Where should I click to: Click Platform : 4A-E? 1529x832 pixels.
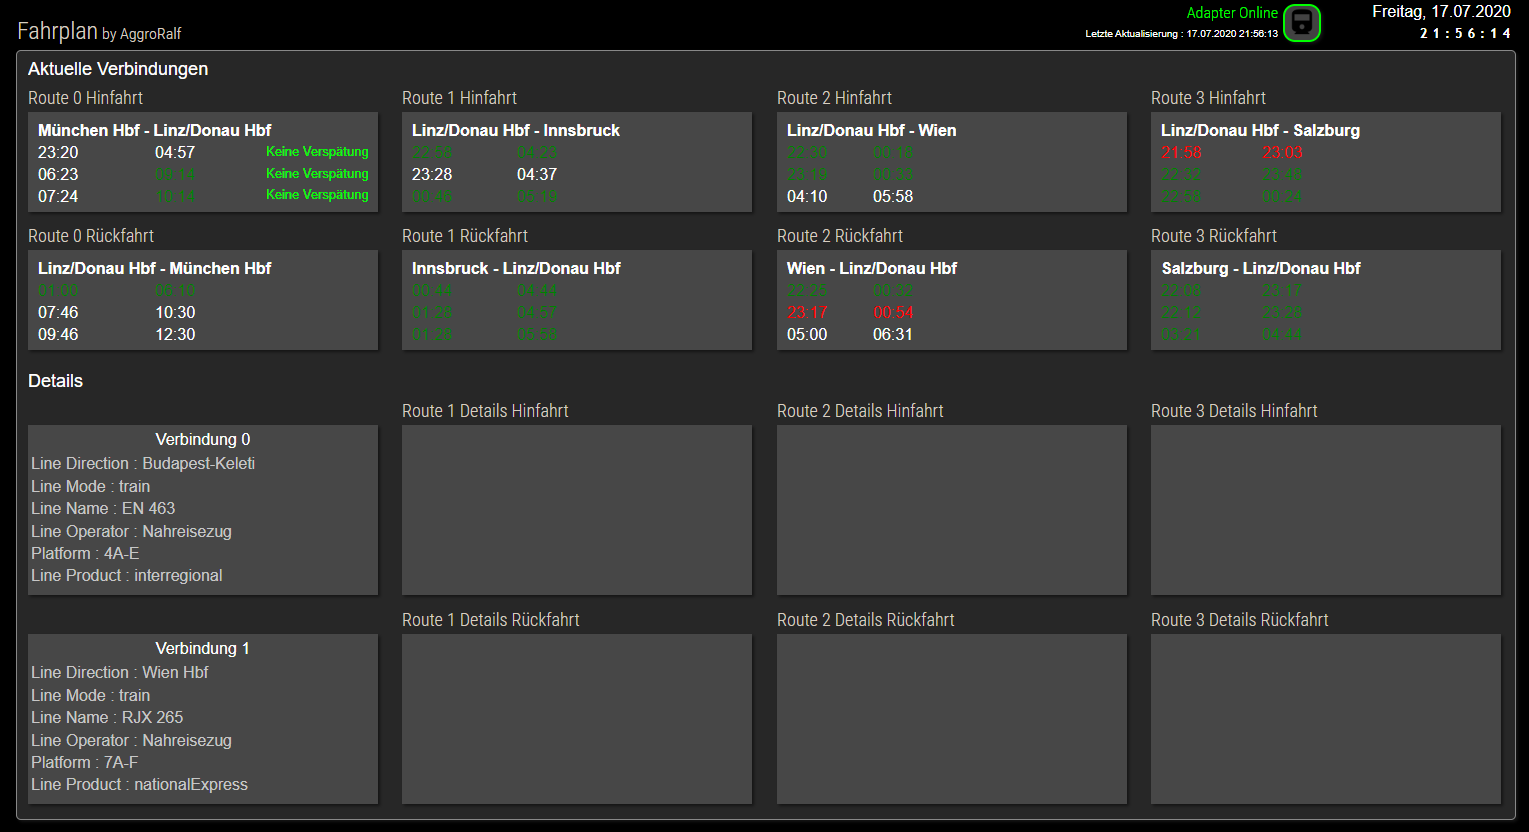pyautogui.click(x=85, y=553)
